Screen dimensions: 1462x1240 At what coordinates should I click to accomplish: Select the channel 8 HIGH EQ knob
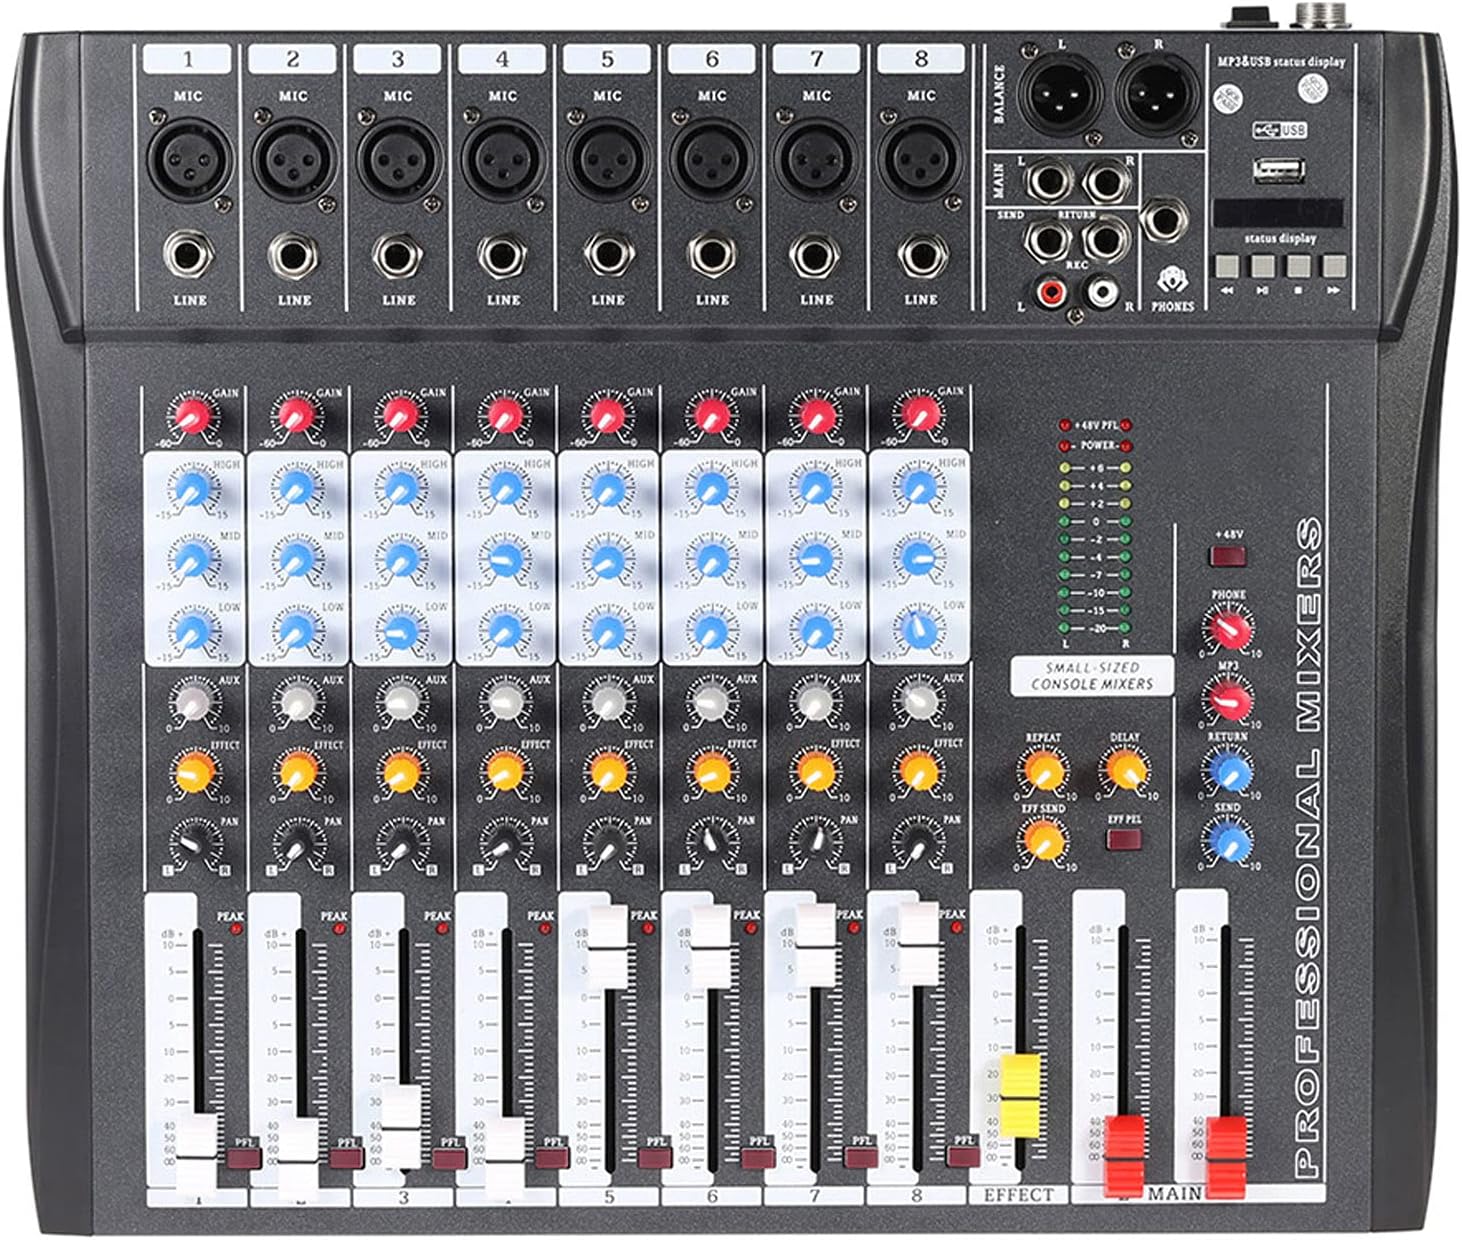pyautogui.click(x=920, y=488)
